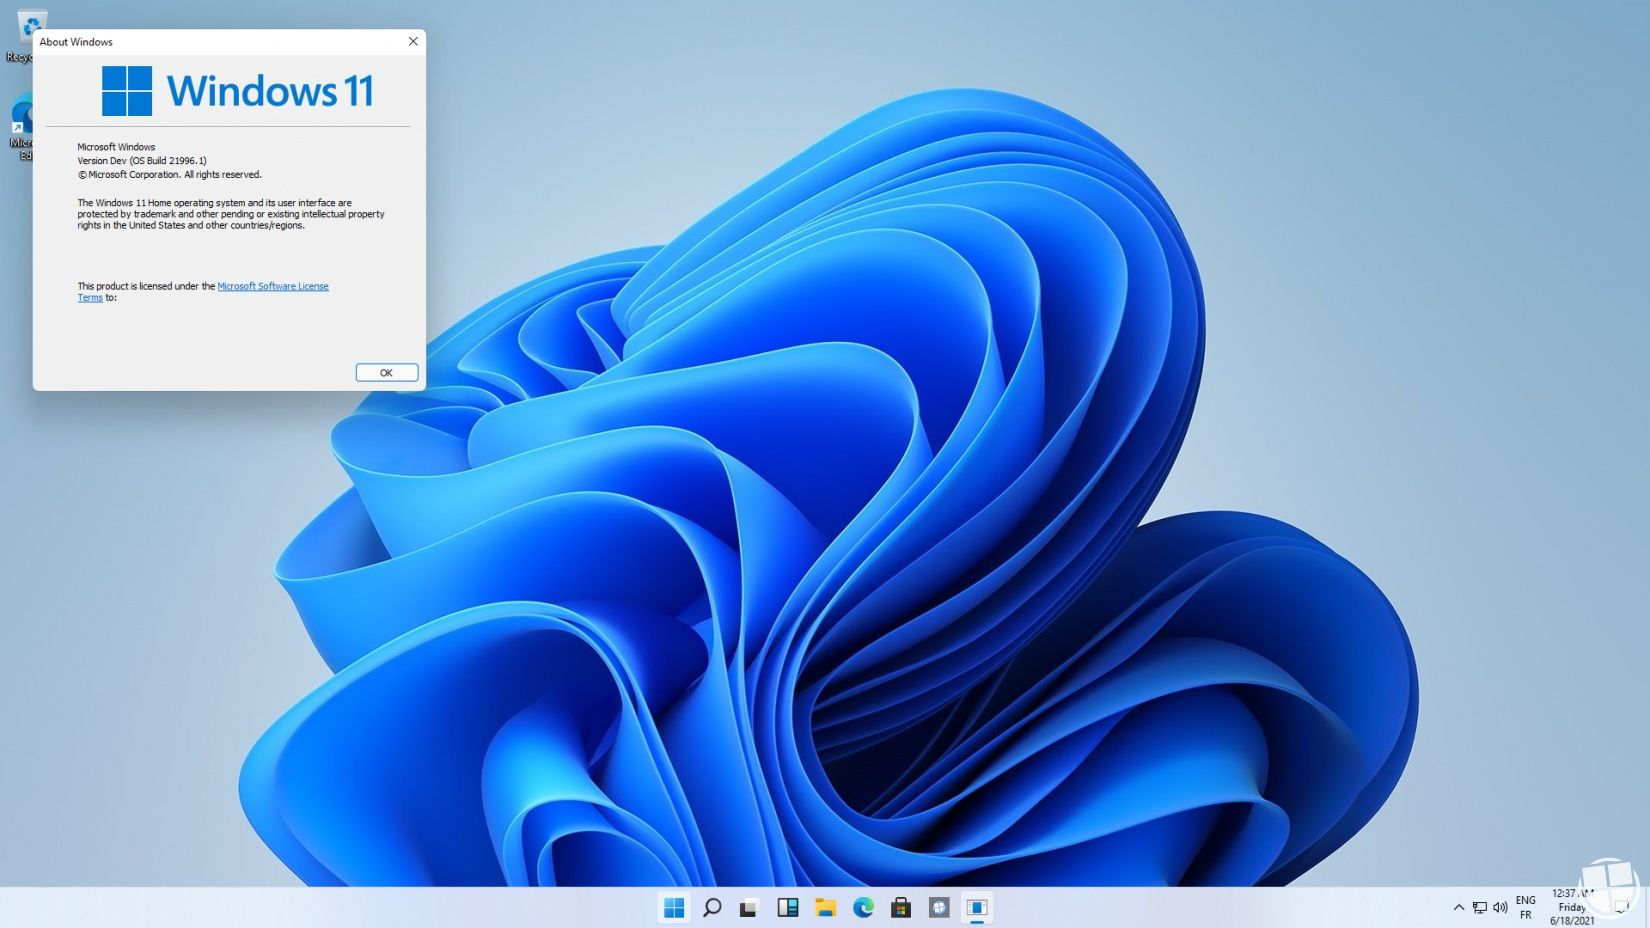Show the desktop via the taskbar corner
1650x928 pixels.
(x=1646, y=908)
